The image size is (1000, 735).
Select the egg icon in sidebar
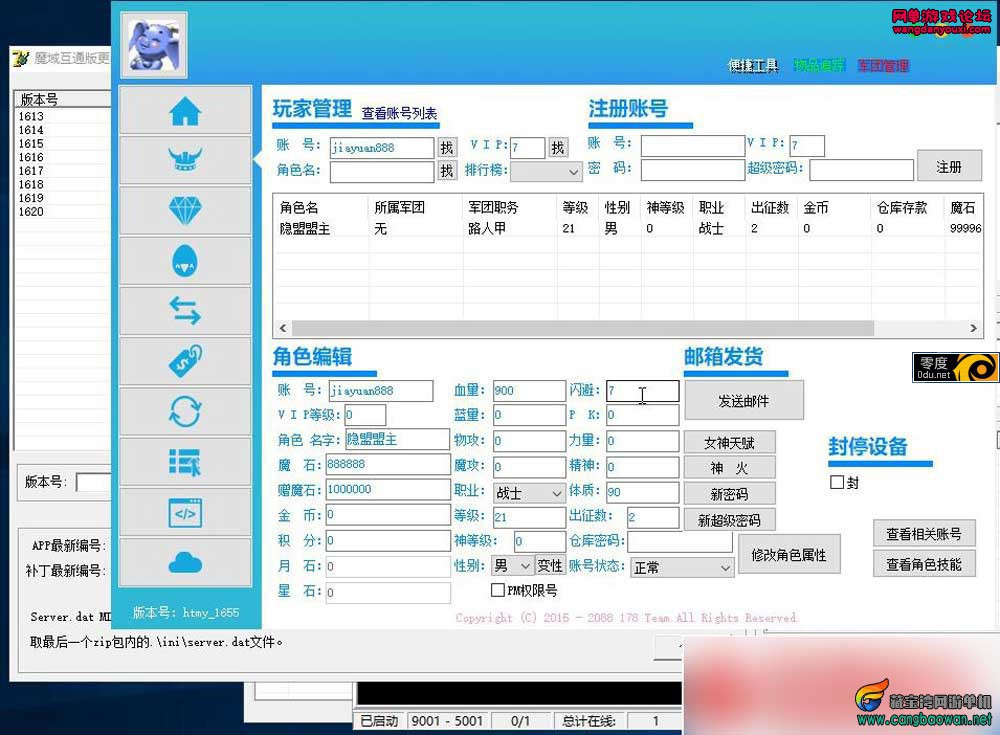pyautogui.click(x=185, y=261)
